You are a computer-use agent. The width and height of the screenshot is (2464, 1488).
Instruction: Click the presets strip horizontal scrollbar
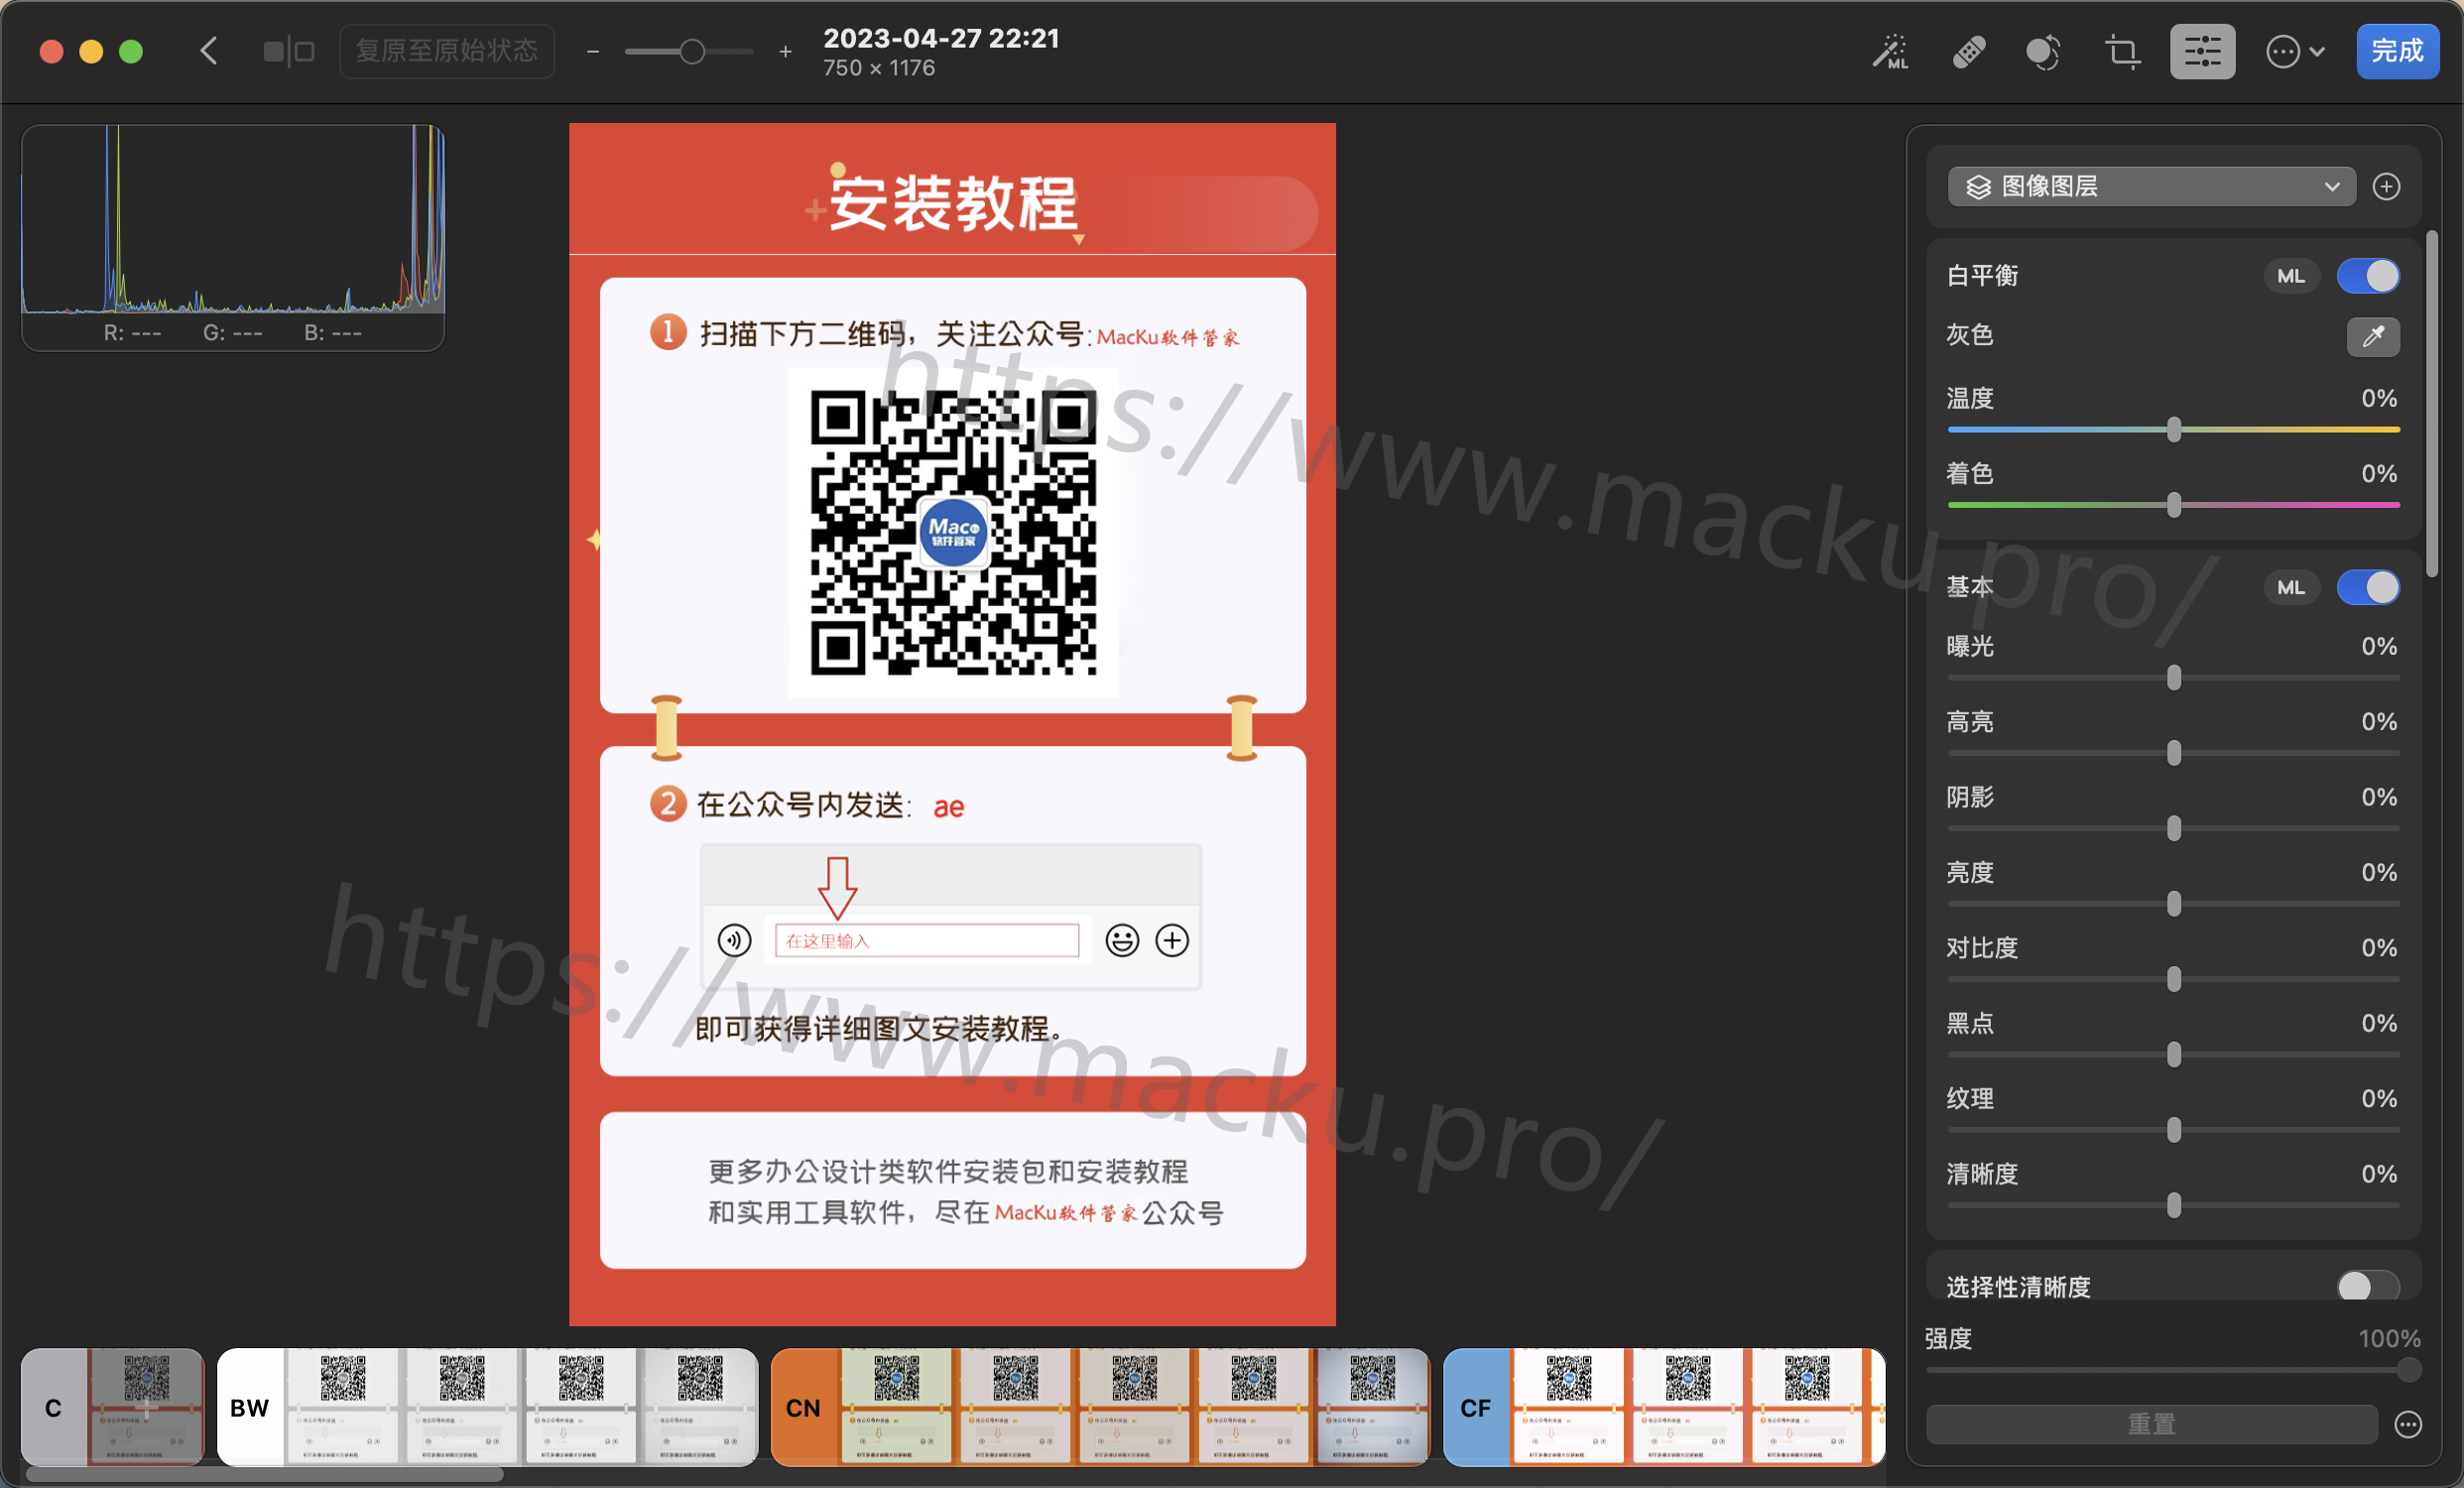(x=264, y=1475)
